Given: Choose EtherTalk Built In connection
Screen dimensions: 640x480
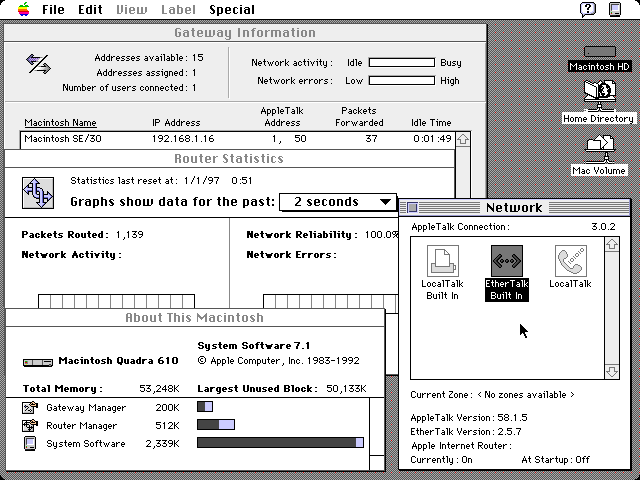Looking at the screenshot, I should click(x=507, y=261).
